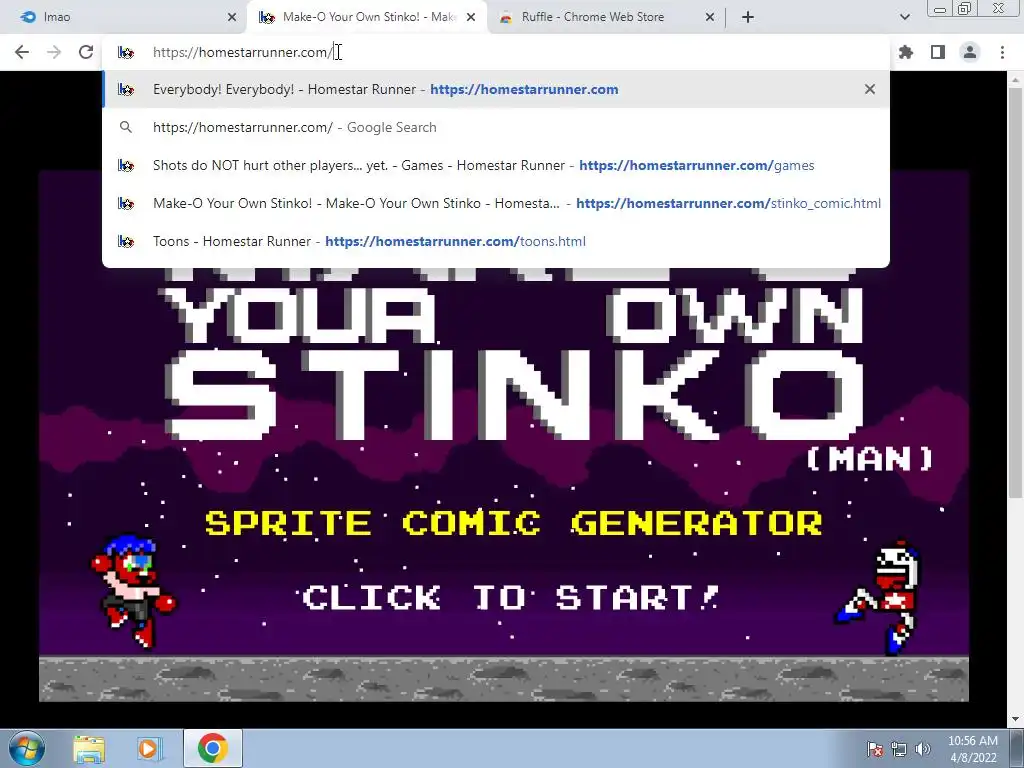Close the Make-O Your Own Stinko tab
This screenshot has width=1024, height=768.
(x=471, y=17)
